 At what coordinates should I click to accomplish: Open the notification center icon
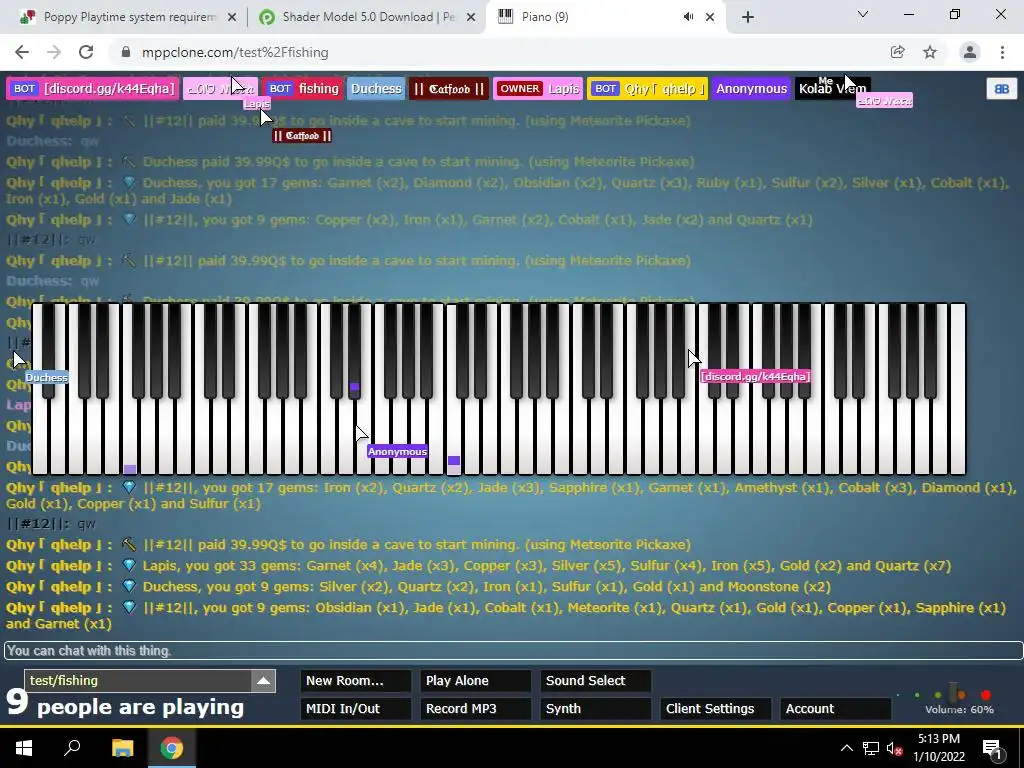(992, 749)
